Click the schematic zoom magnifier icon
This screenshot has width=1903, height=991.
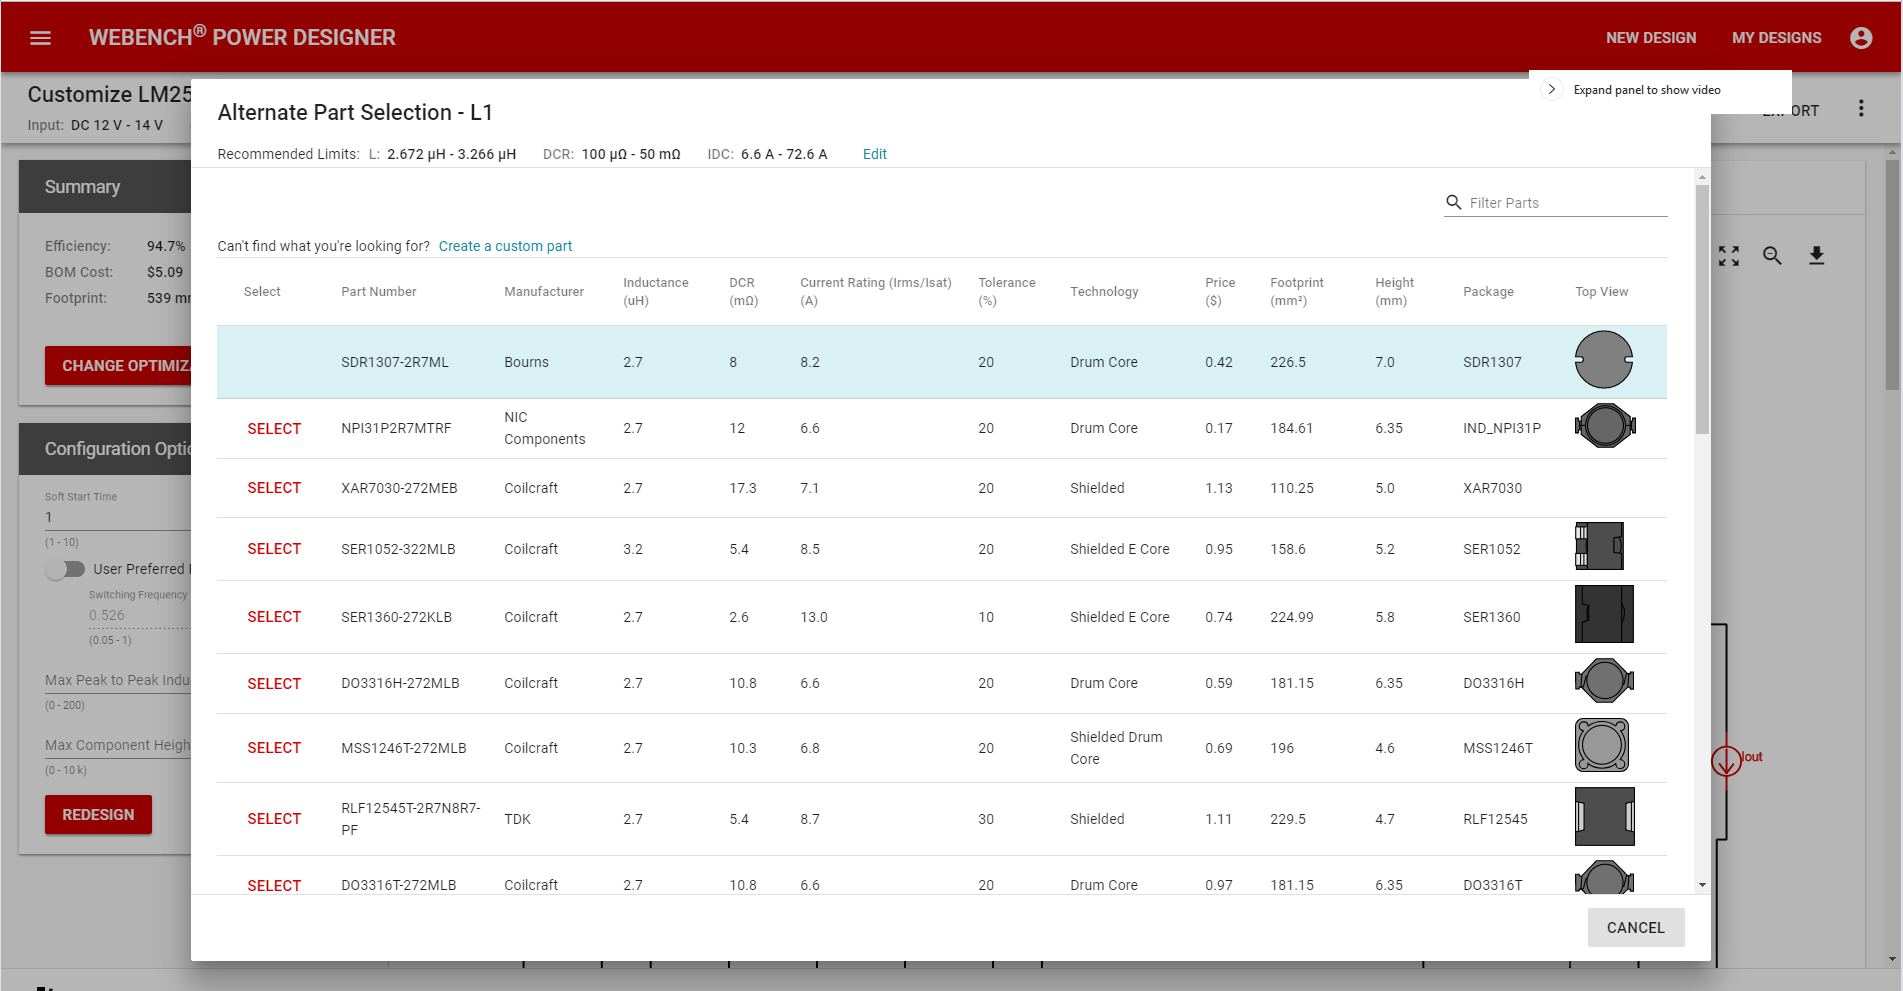pyautogui.click(x=1772, y=256)
